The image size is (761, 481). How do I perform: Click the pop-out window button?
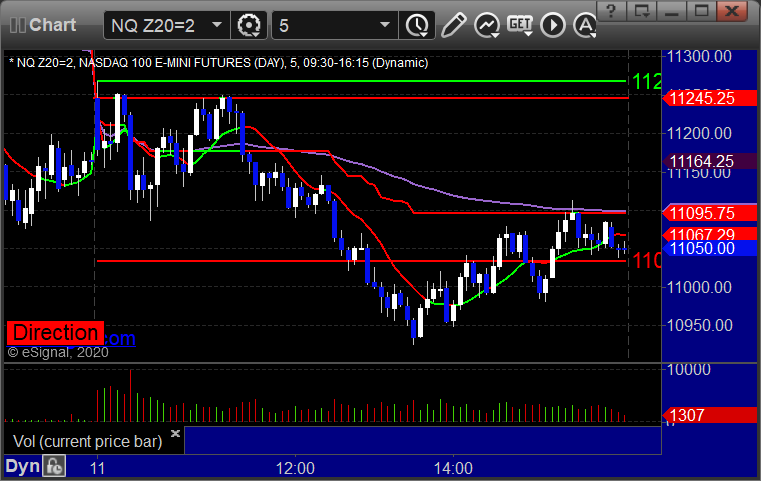(642, 11)
